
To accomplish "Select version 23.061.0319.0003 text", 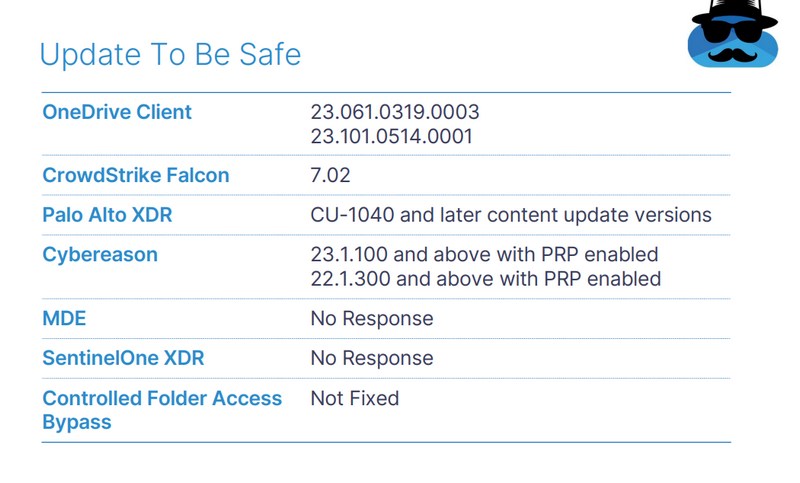I will tap(395, 112).
